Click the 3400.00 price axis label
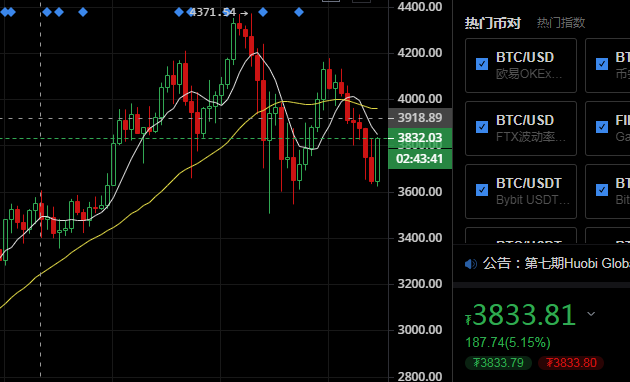The width and height of the screenshot is (630, 382). (x=420, y=237)
